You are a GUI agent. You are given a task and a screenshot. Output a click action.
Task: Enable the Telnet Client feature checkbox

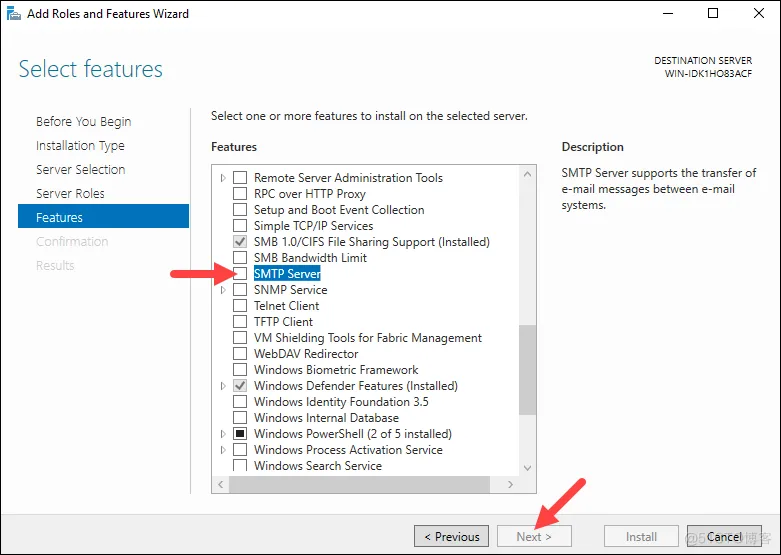click(240, 306)
